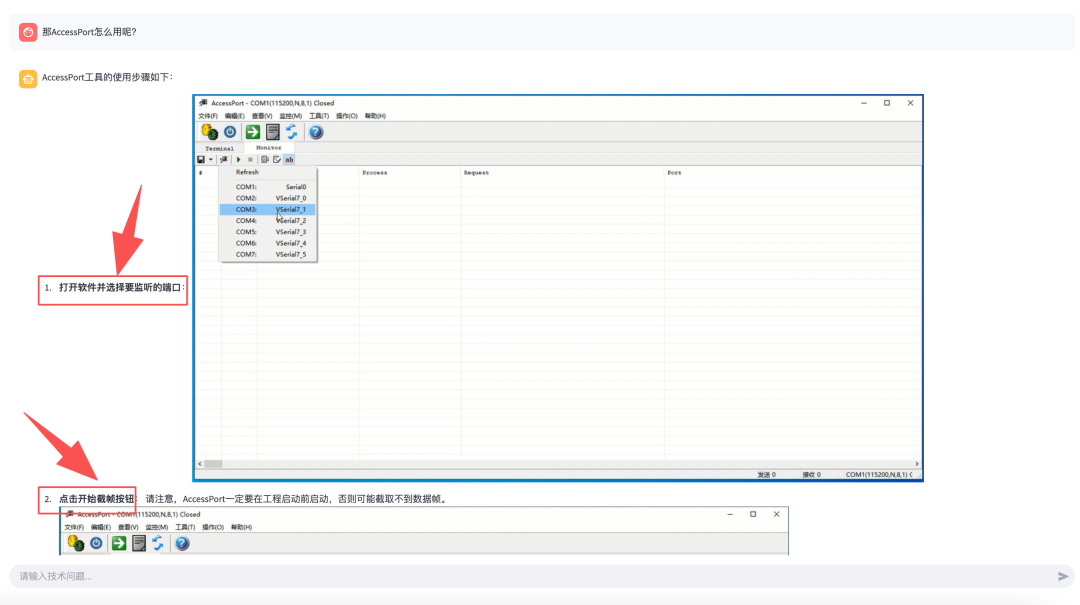Click the green arrow icon in top AccessPort toolbar
The image size is (1080, 605).
pyautogui.click(x=252, y=131)
